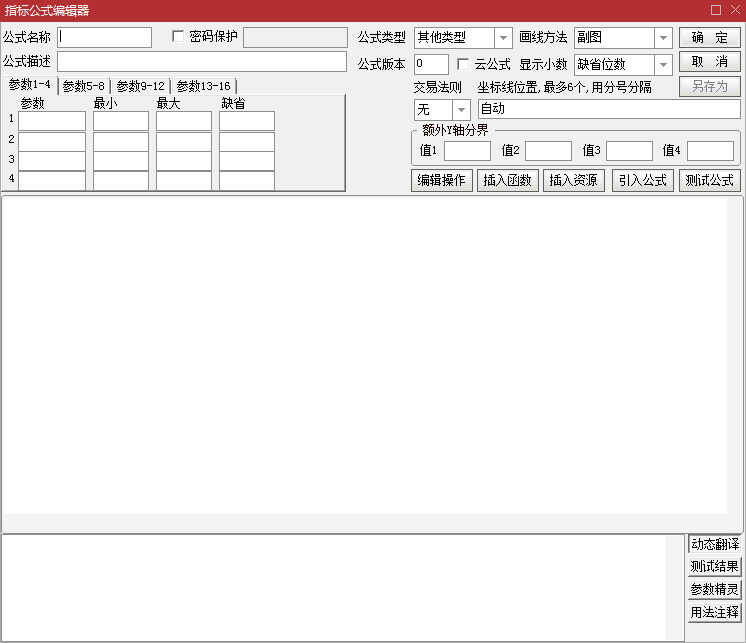Toggle the 云公式 checkbox
Viewport: 746px width, 643px height.
tap(462, 64)
